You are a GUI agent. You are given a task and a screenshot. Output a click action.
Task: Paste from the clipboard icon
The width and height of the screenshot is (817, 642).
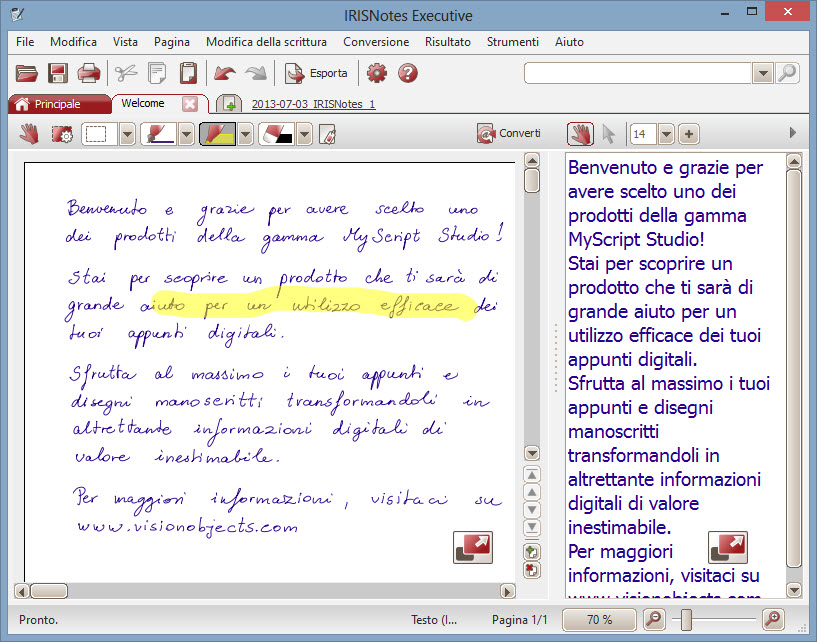point(188,73)
